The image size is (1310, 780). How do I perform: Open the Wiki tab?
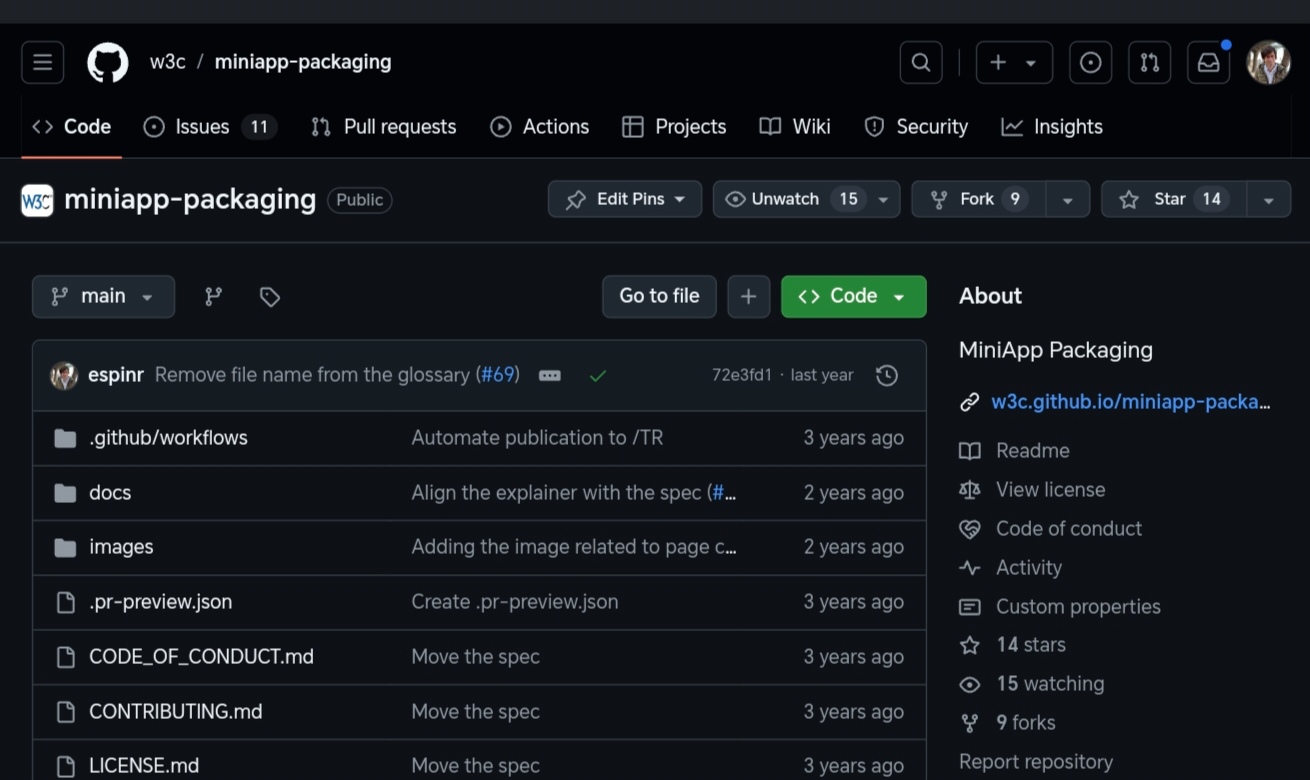tap(795, 127)
